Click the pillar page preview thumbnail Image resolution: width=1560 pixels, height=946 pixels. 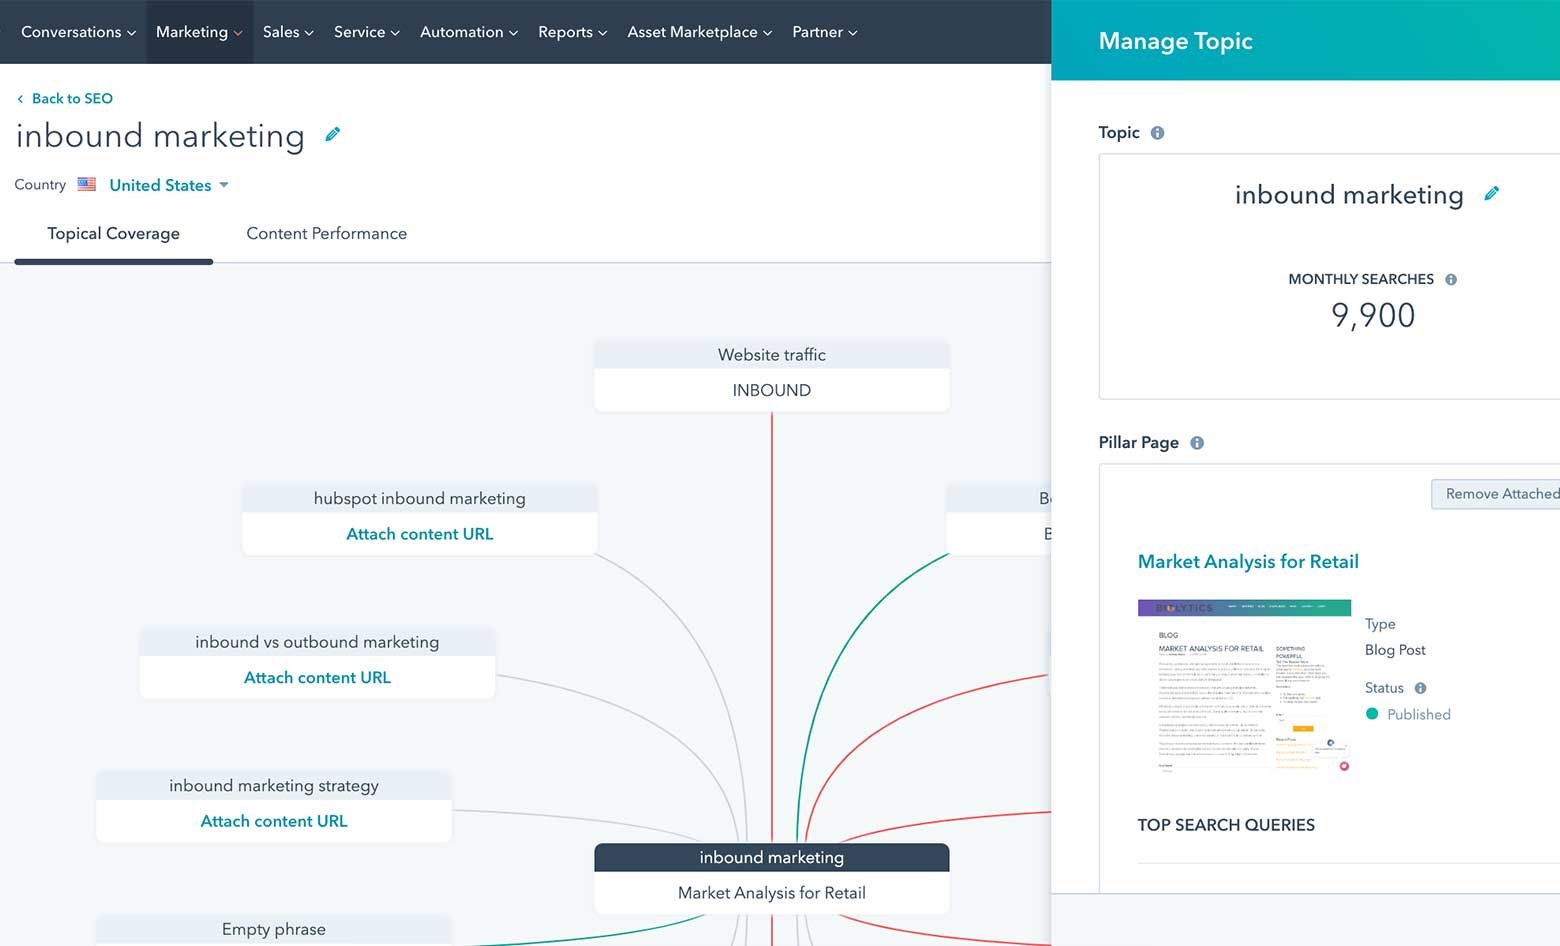coord(1244,688)
